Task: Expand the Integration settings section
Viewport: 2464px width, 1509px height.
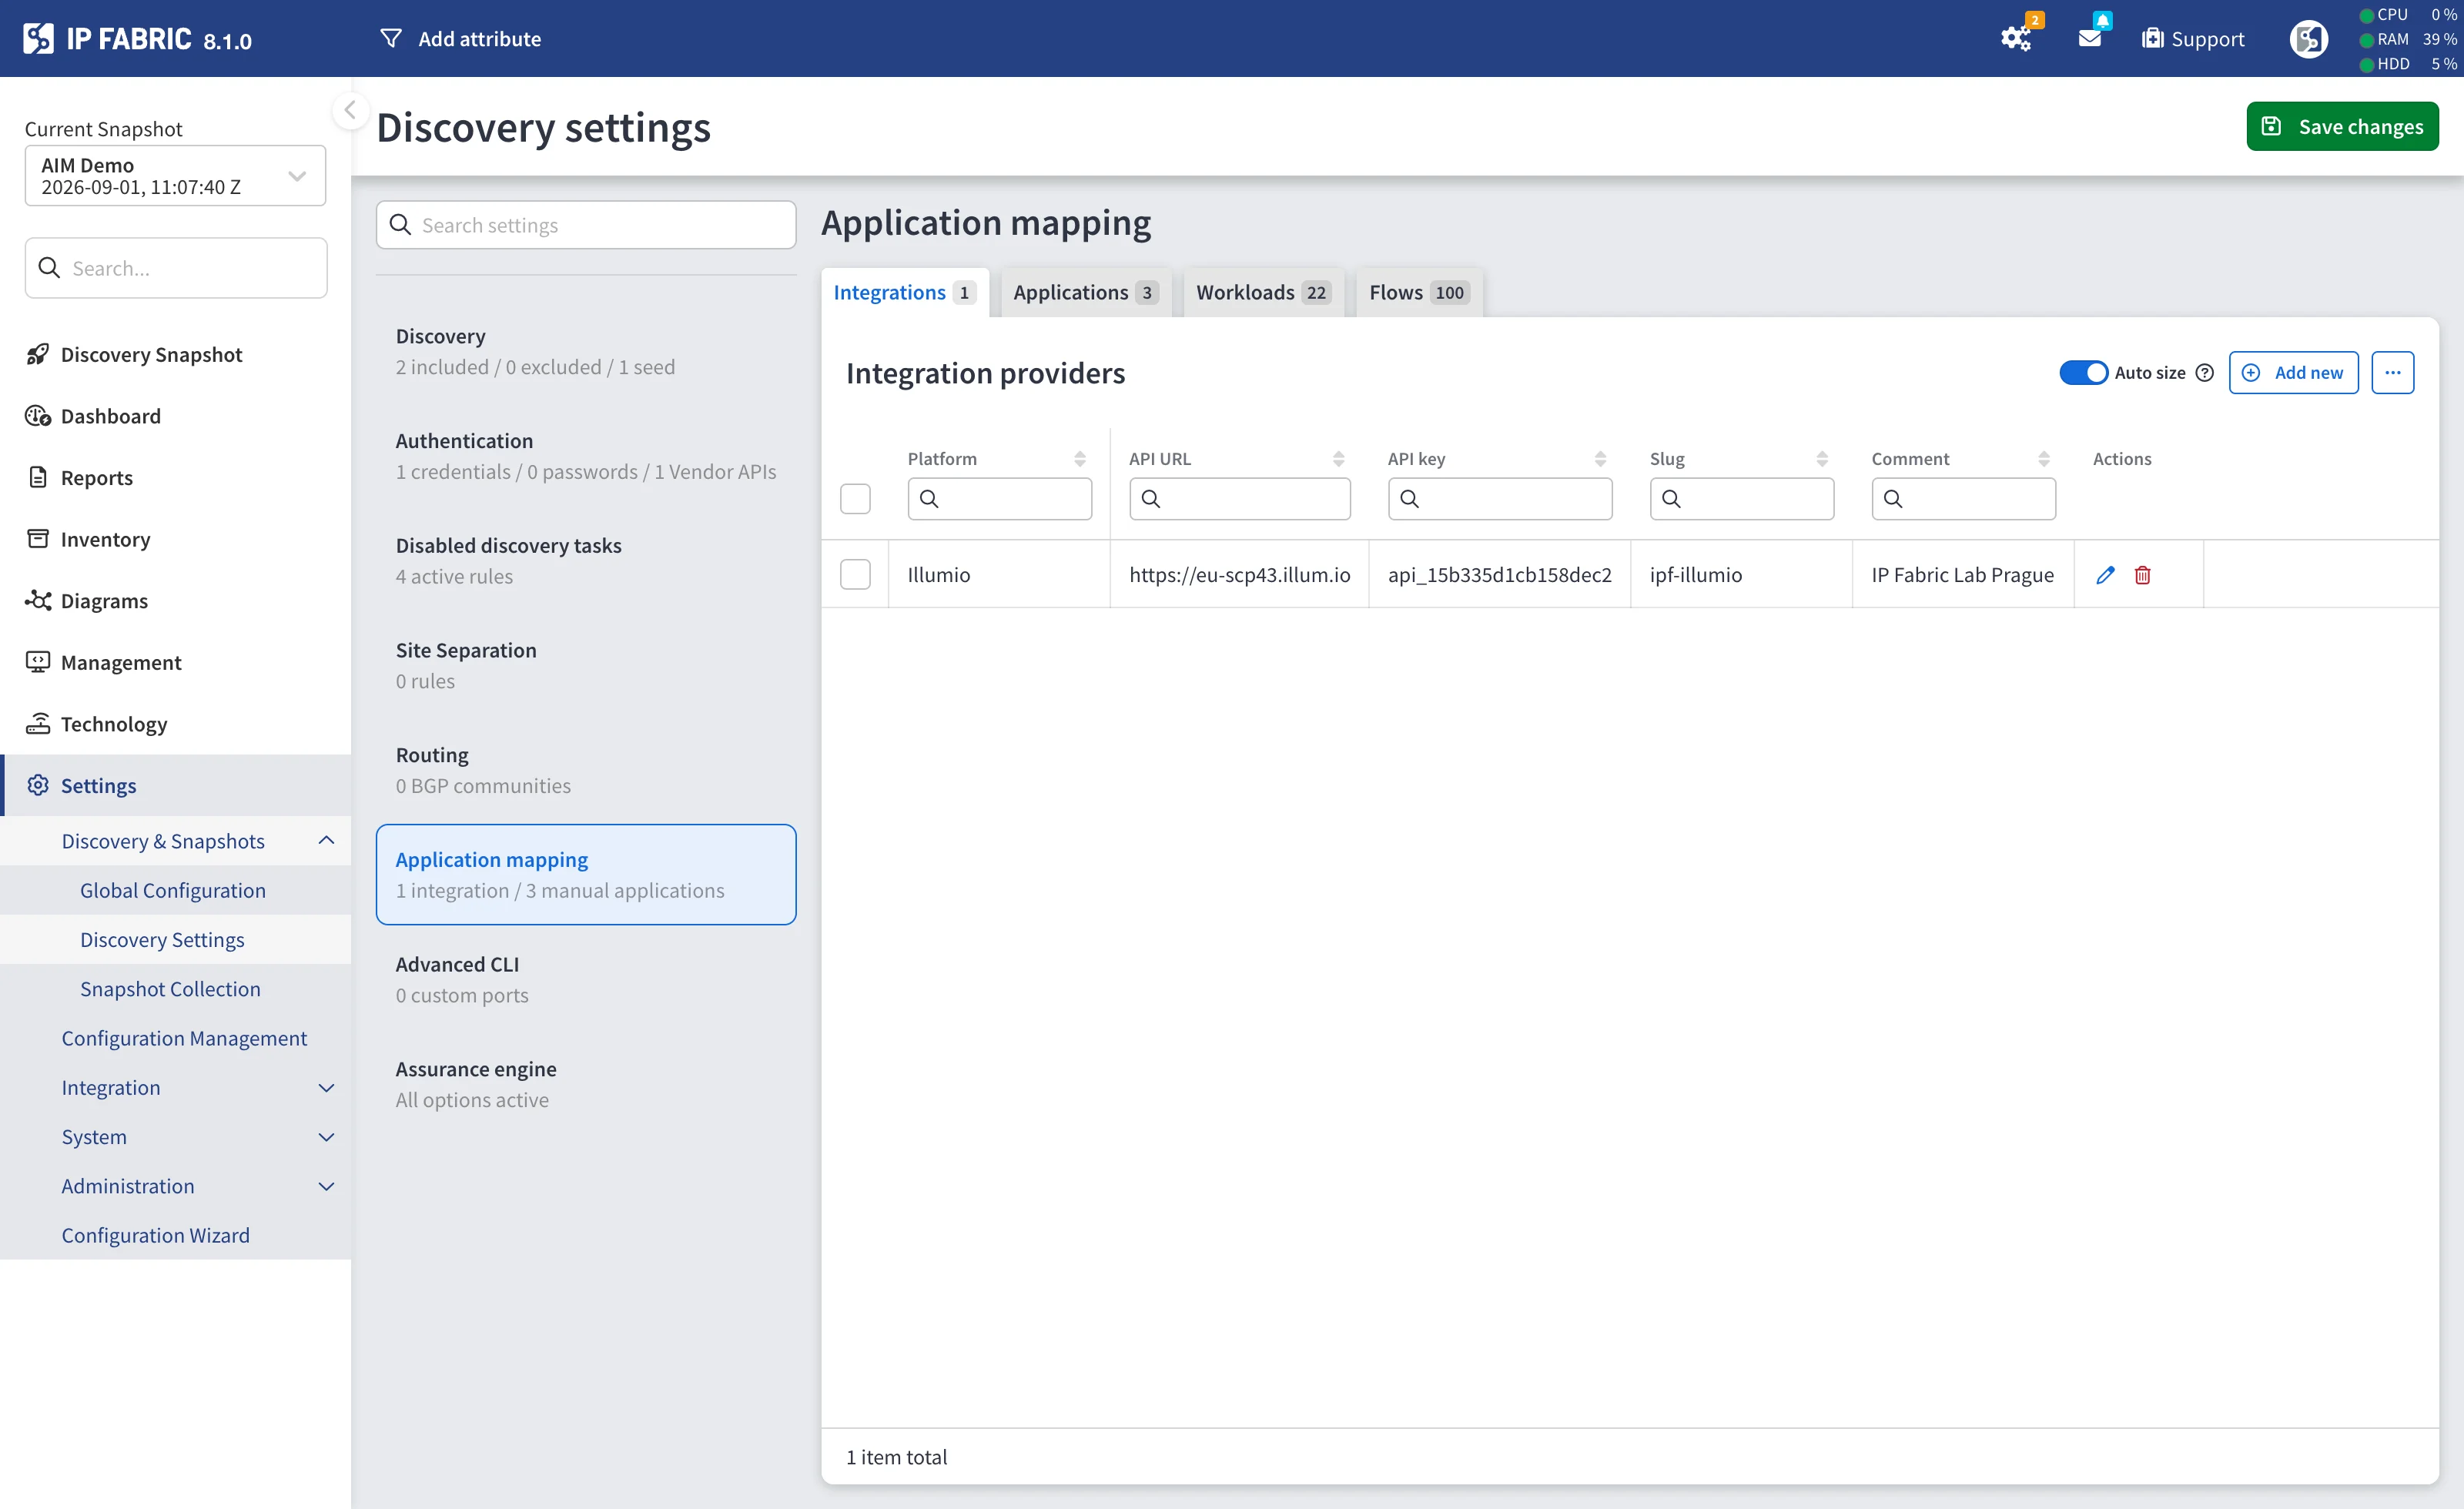Action: [x=197, y=1088]
